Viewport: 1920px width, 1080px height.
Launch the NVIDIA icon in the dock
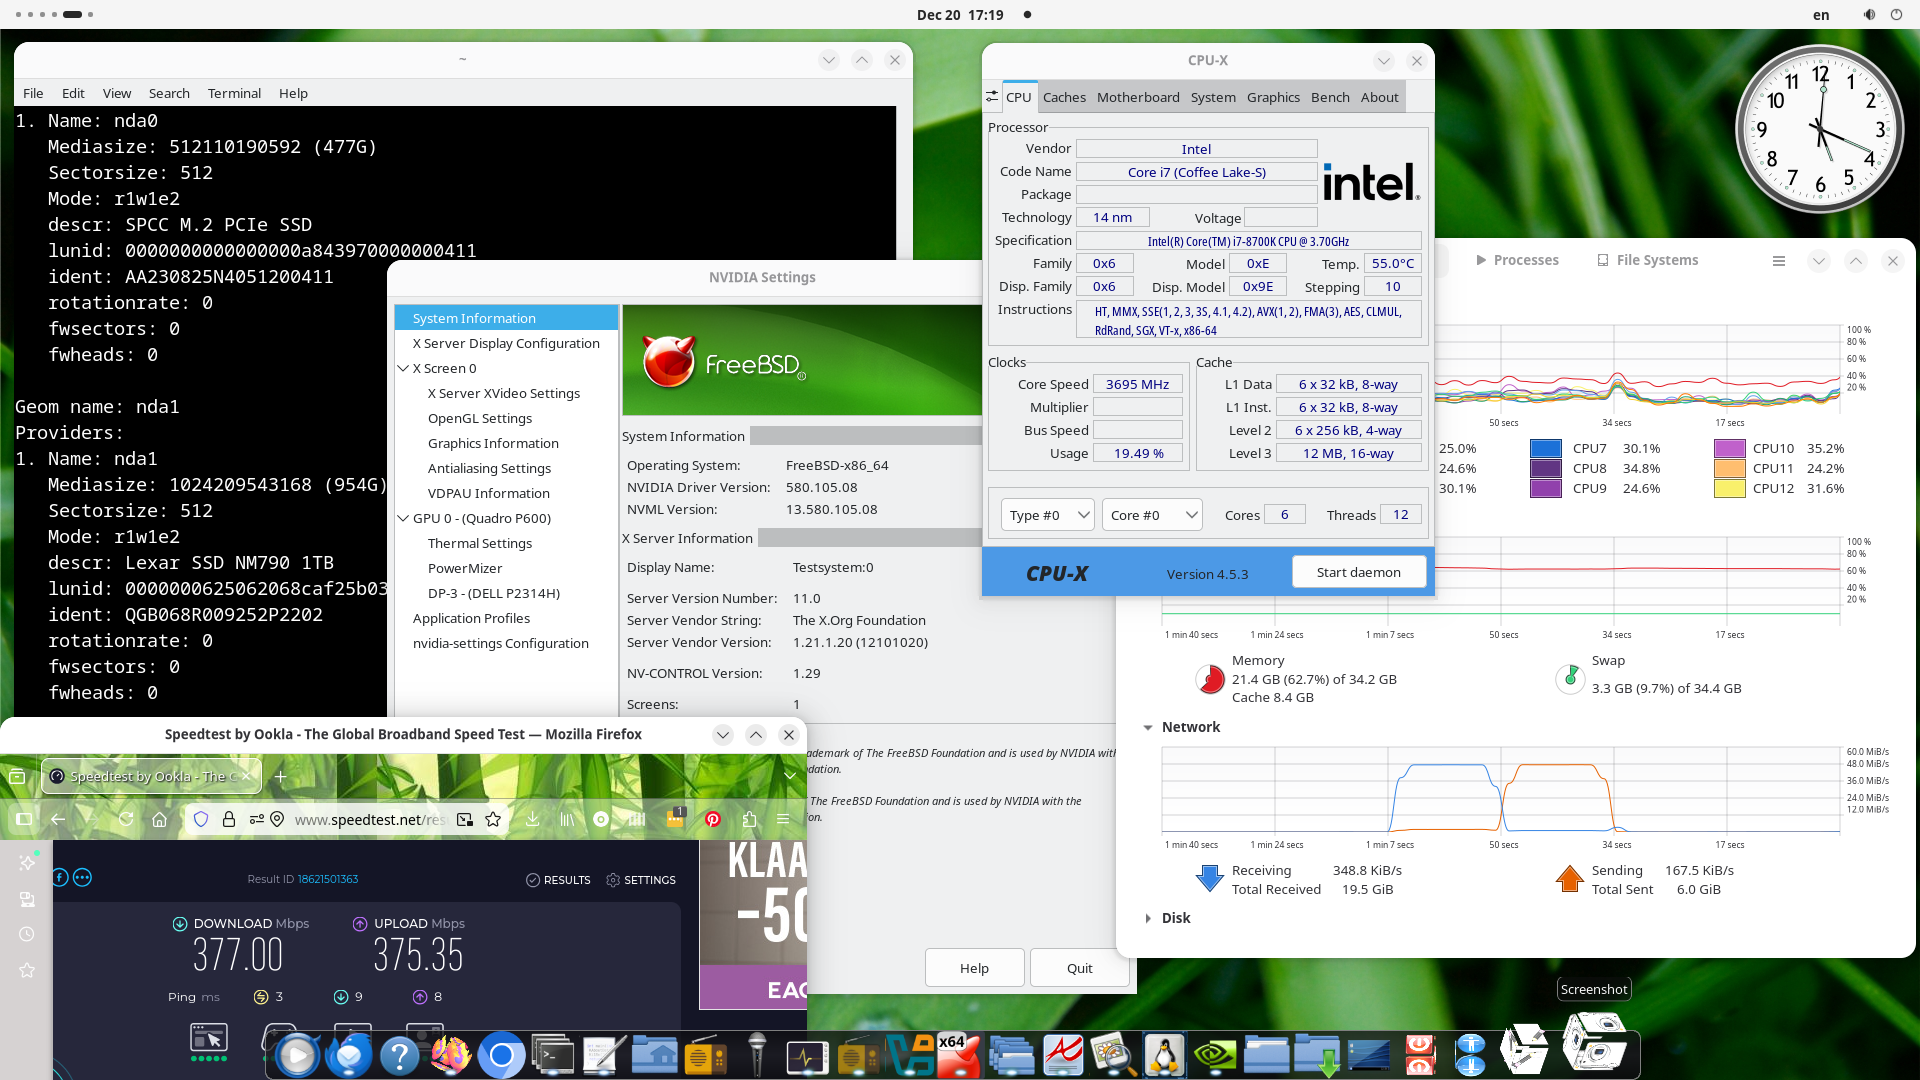(x=1215, y=1056)
